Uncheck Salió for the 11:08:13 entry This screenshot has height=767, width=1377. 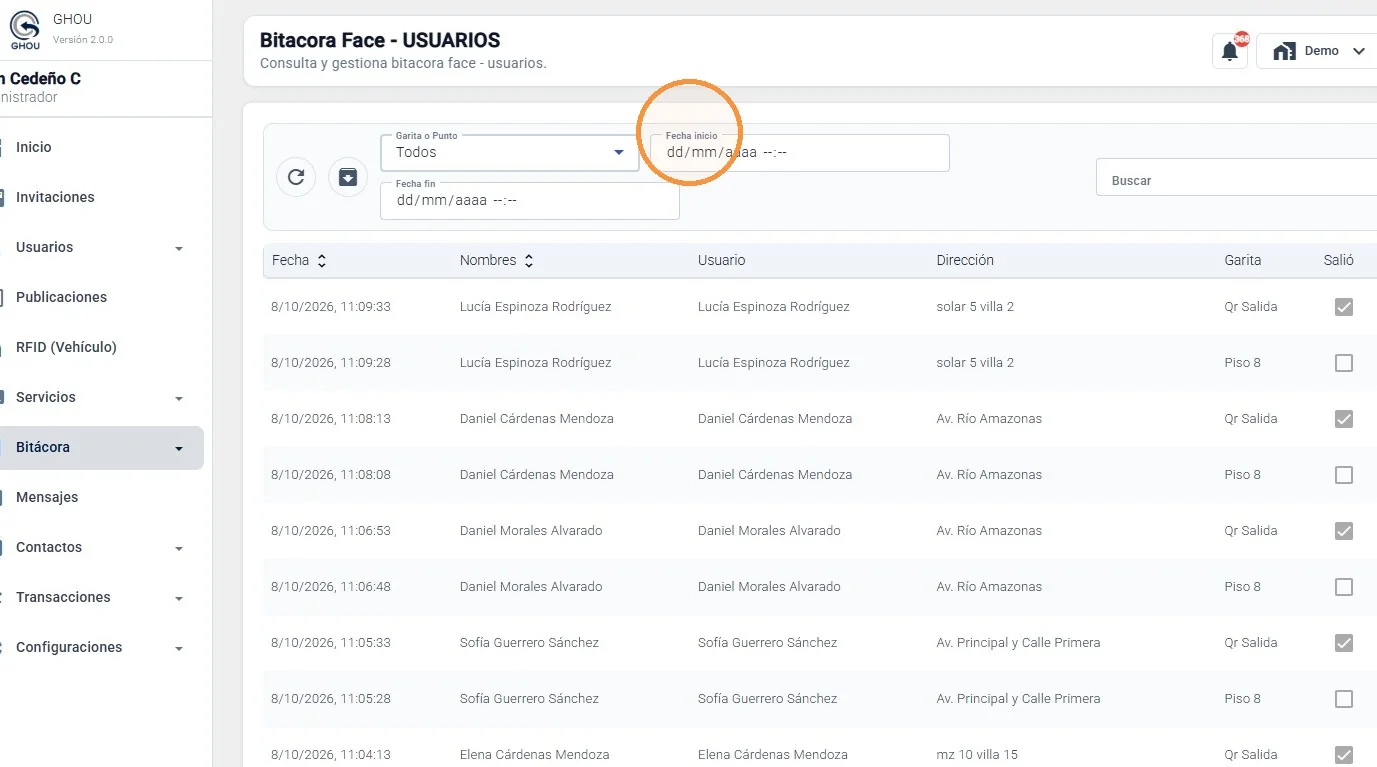[1344, 419]
